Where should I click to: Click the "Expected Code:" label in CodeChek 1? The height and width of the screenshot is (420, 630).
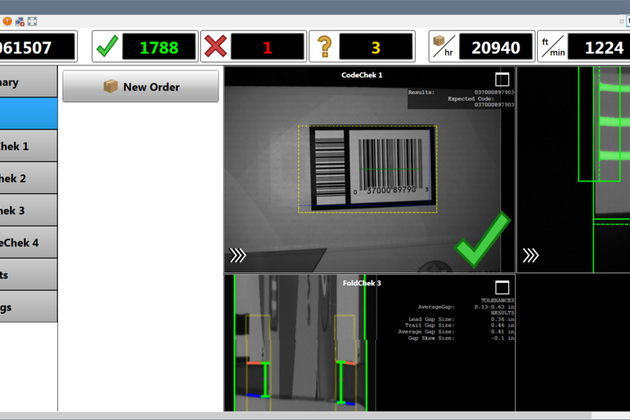click(470, 98)
